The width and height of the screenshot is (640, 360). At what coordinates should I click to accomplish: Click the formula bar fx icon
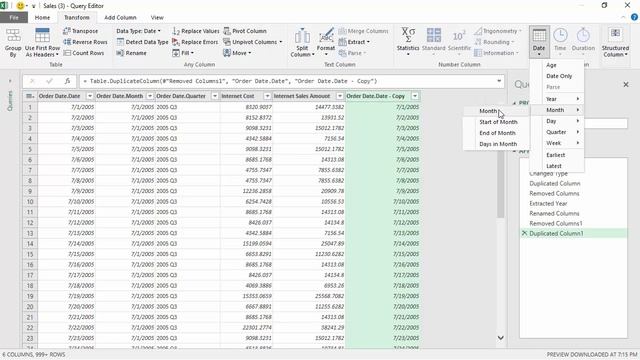pyautogui.click(x=67, y=81)
